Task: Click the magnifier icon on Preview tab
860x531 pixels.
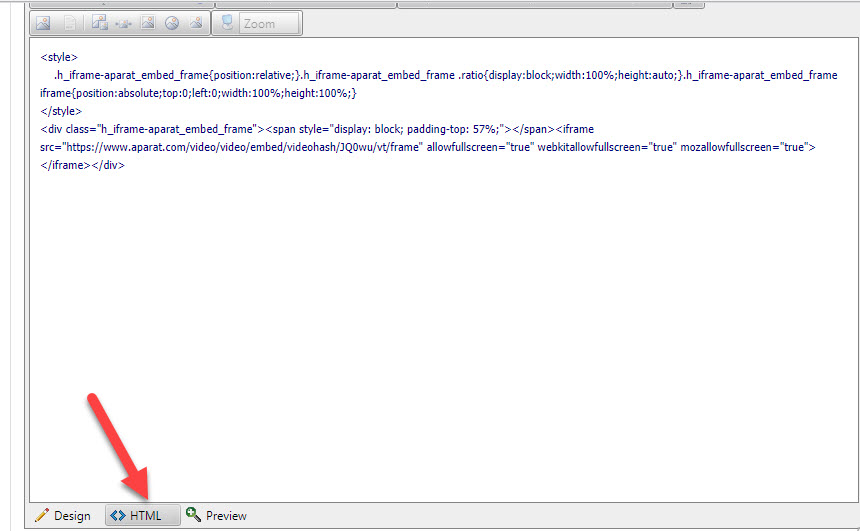Action: click(193, 516)
